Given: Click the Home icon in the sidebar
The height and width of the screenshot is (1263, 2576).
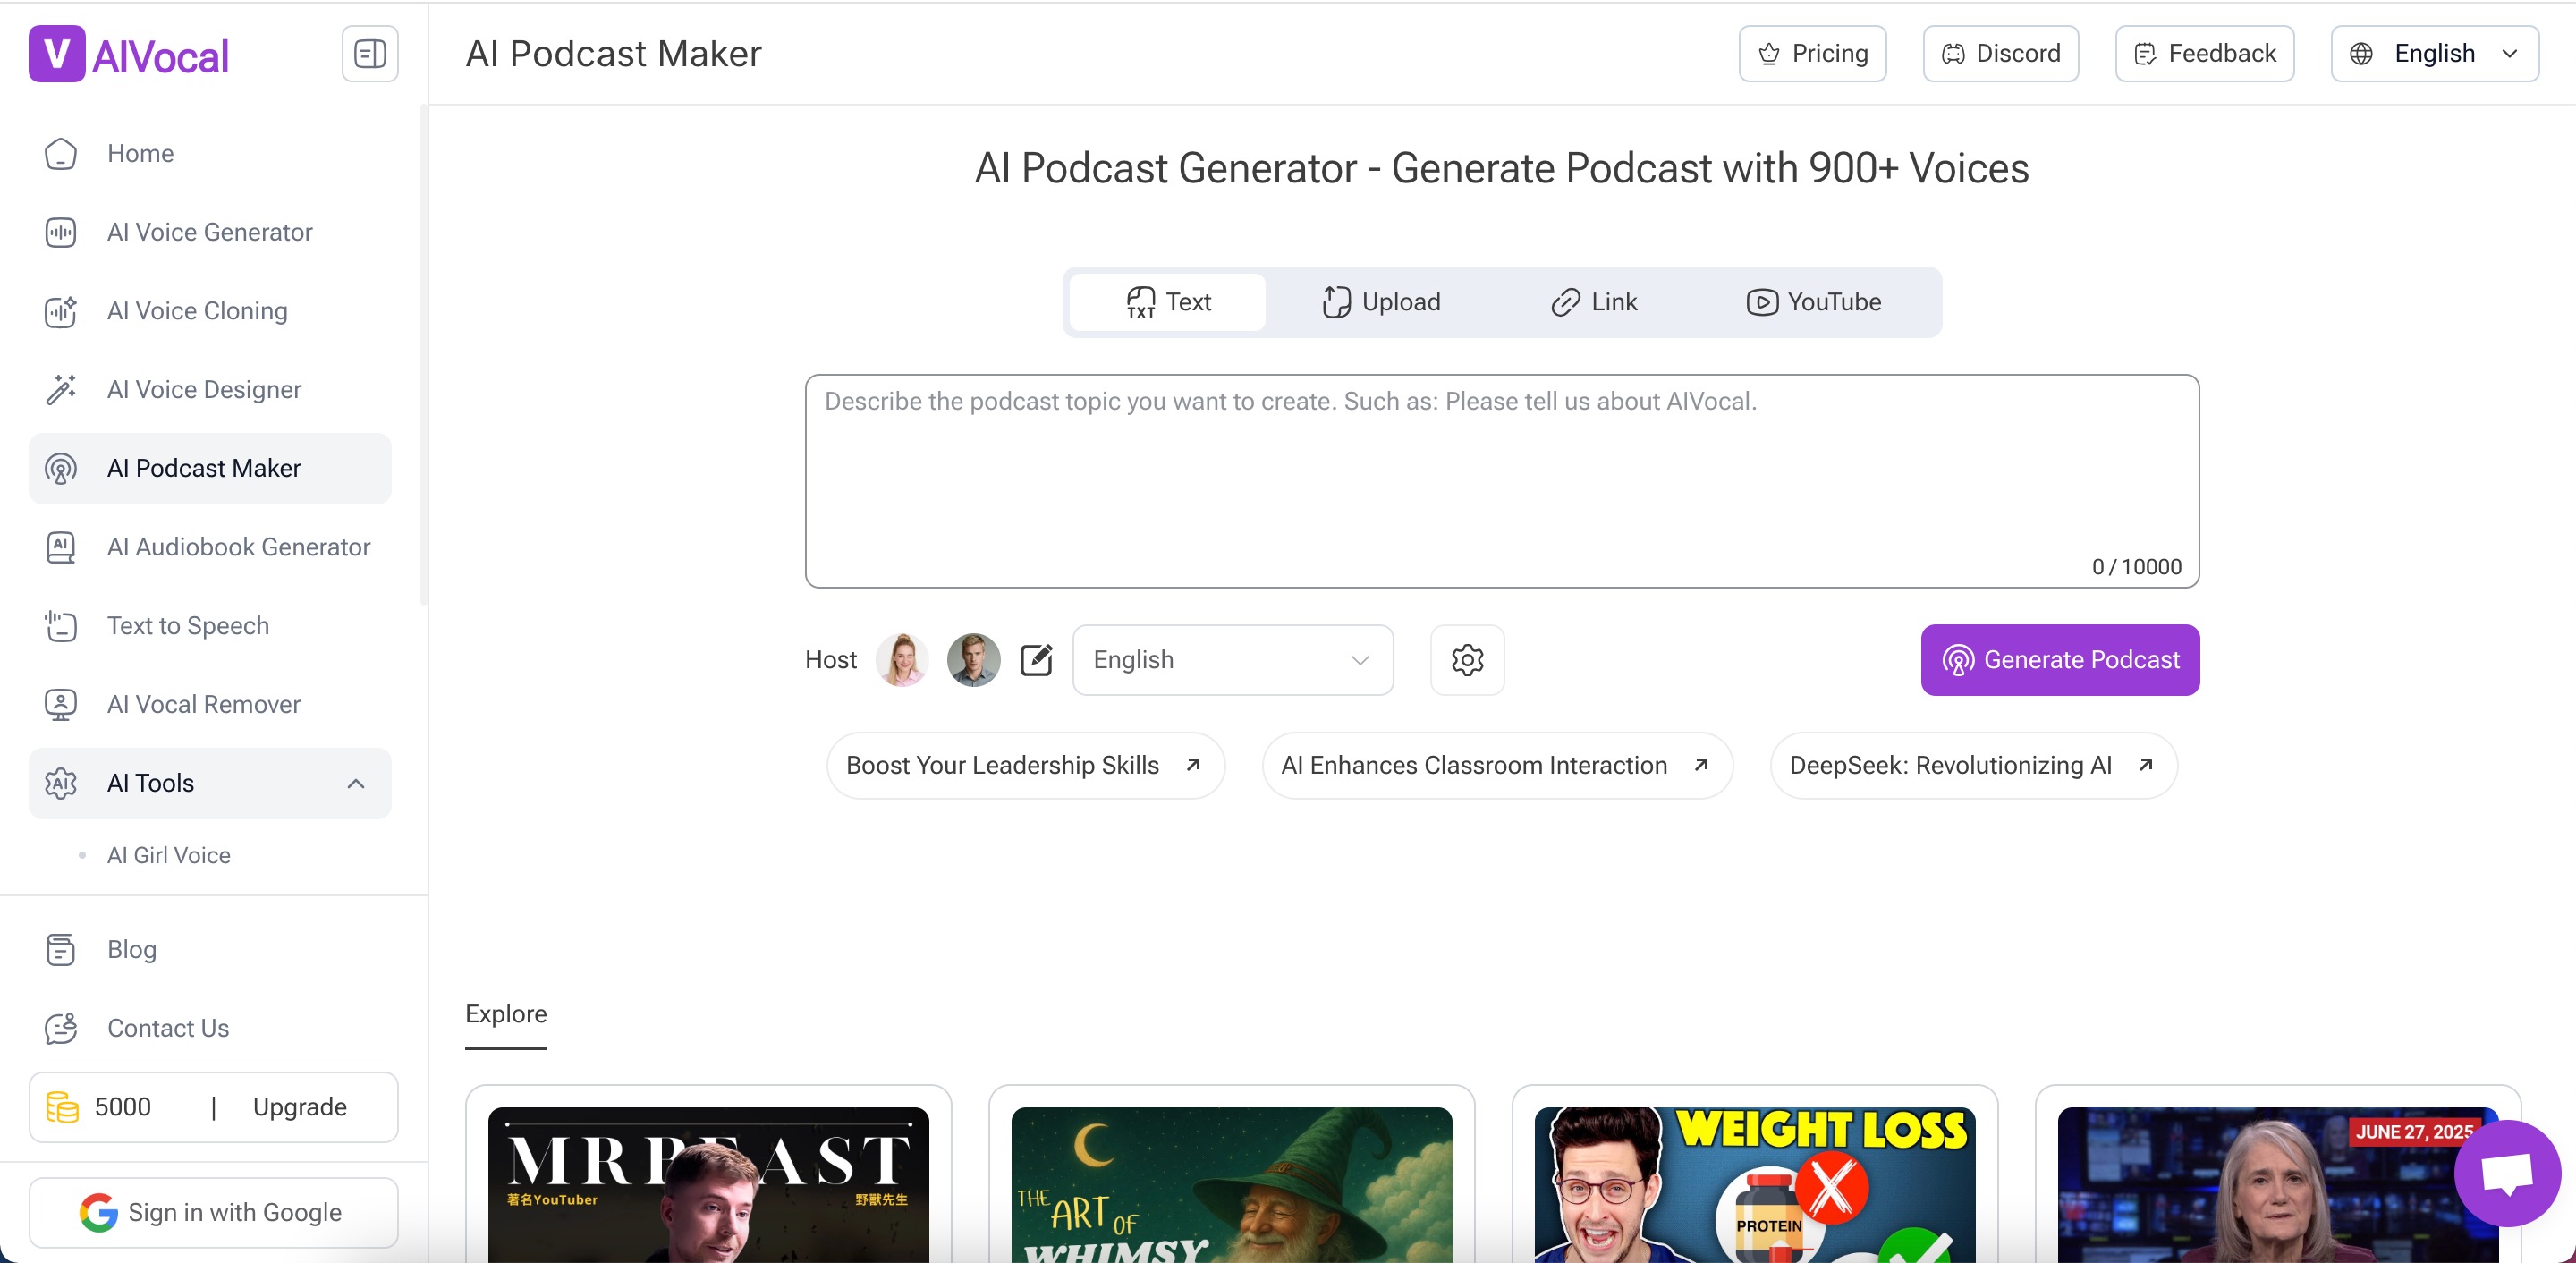Looking at the screenshot, I should pyautogui.click(x=61, y=153).
